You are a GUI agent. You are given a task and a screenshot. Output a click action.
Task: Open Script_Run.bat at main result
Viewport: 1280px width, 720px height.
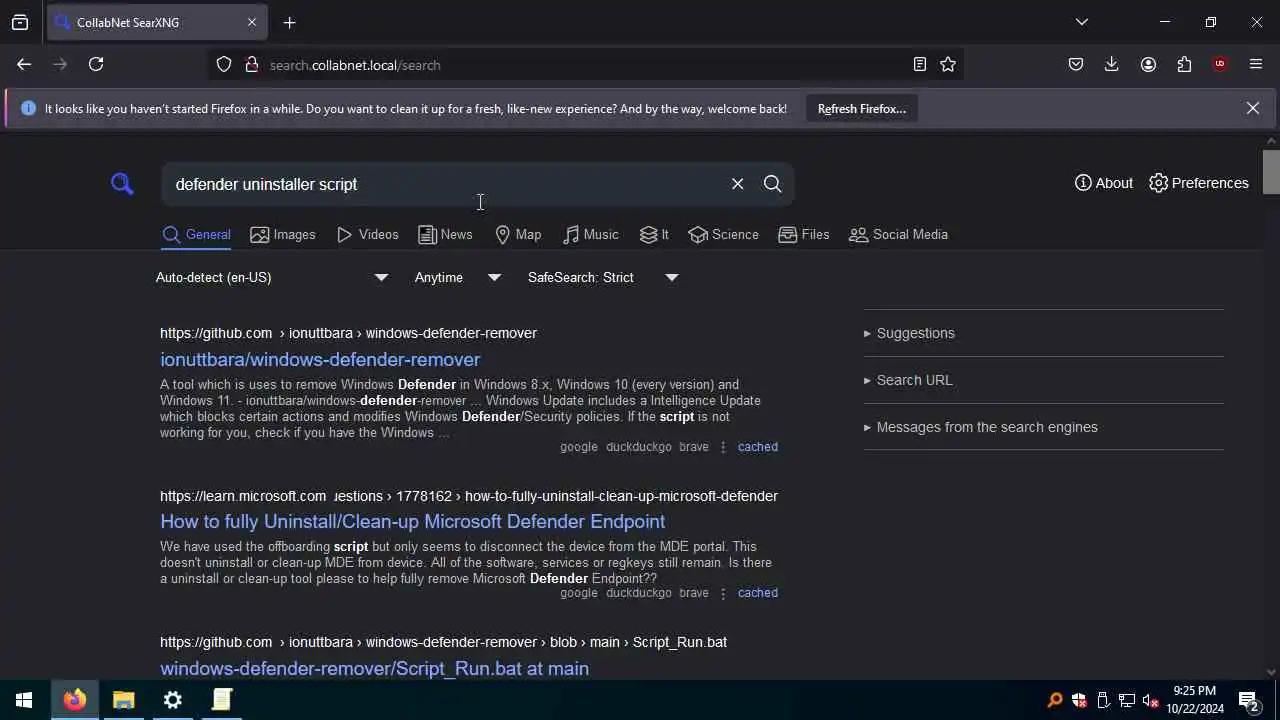point(374,668)
